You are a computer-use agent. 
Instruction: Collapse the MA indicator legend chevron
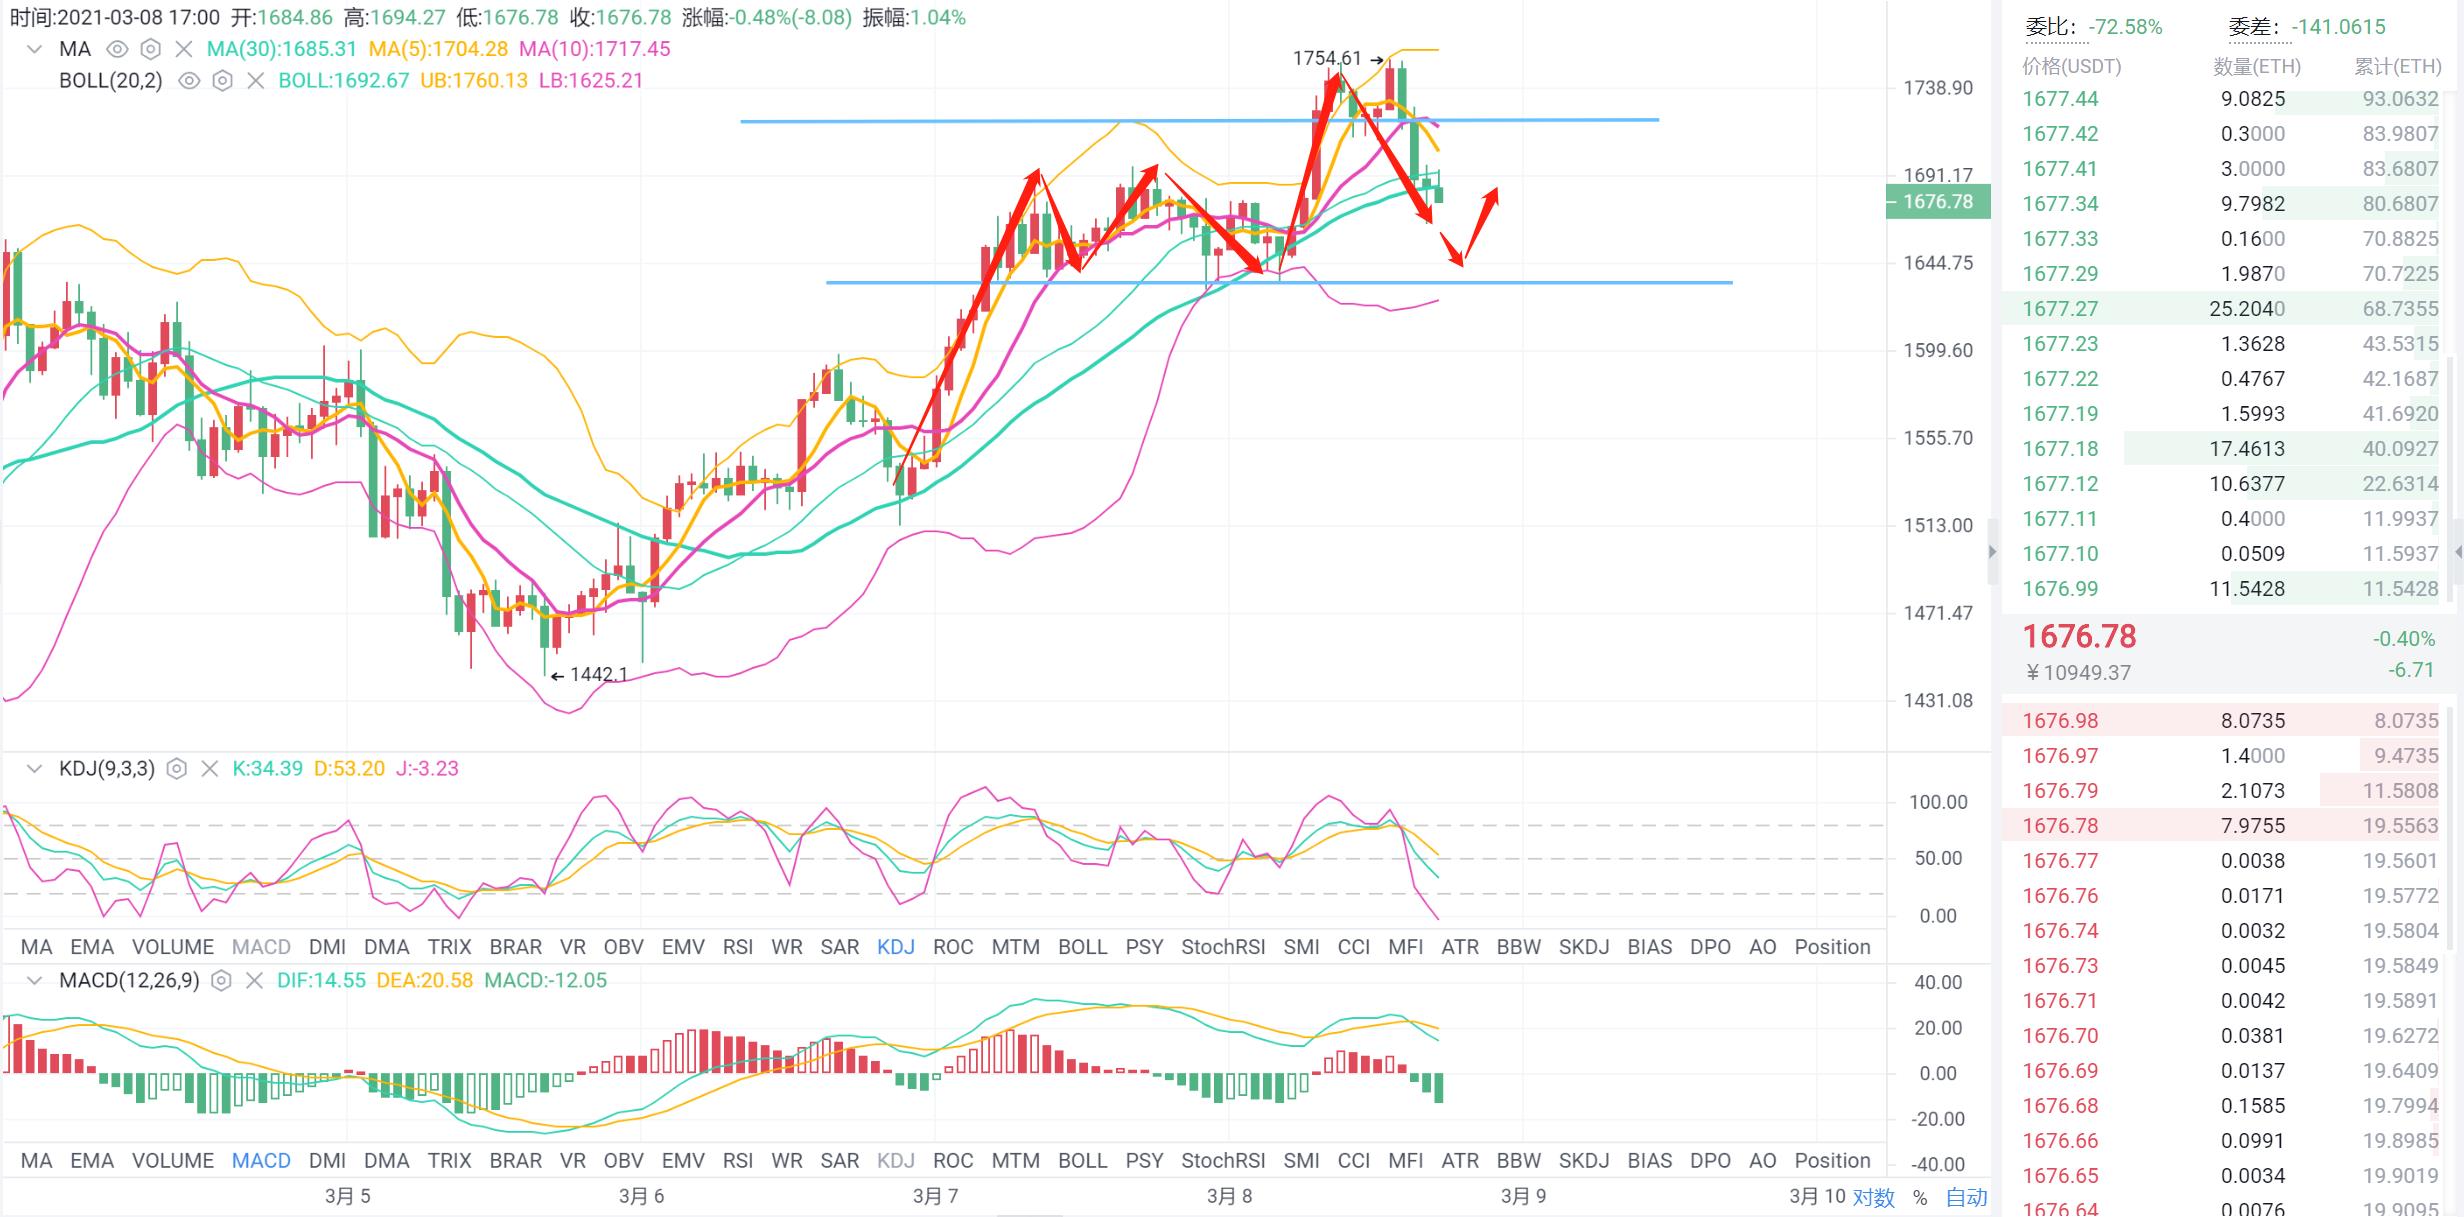[x=35, y=49]
